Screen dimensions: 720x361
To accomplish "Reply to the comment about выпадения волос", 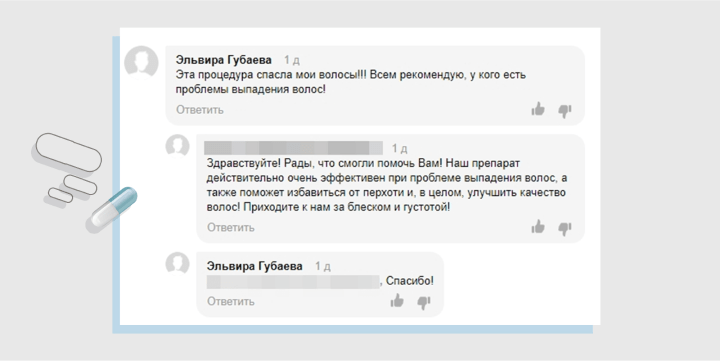I will (200, 110).
